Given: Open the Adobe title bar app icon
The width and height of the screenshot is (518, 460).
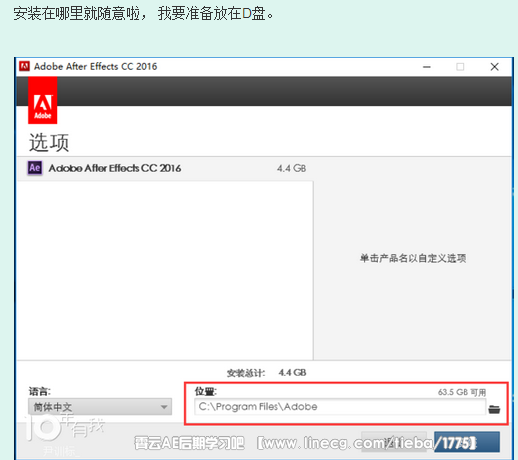Looking at the screenshot, I should click(24, 66).
